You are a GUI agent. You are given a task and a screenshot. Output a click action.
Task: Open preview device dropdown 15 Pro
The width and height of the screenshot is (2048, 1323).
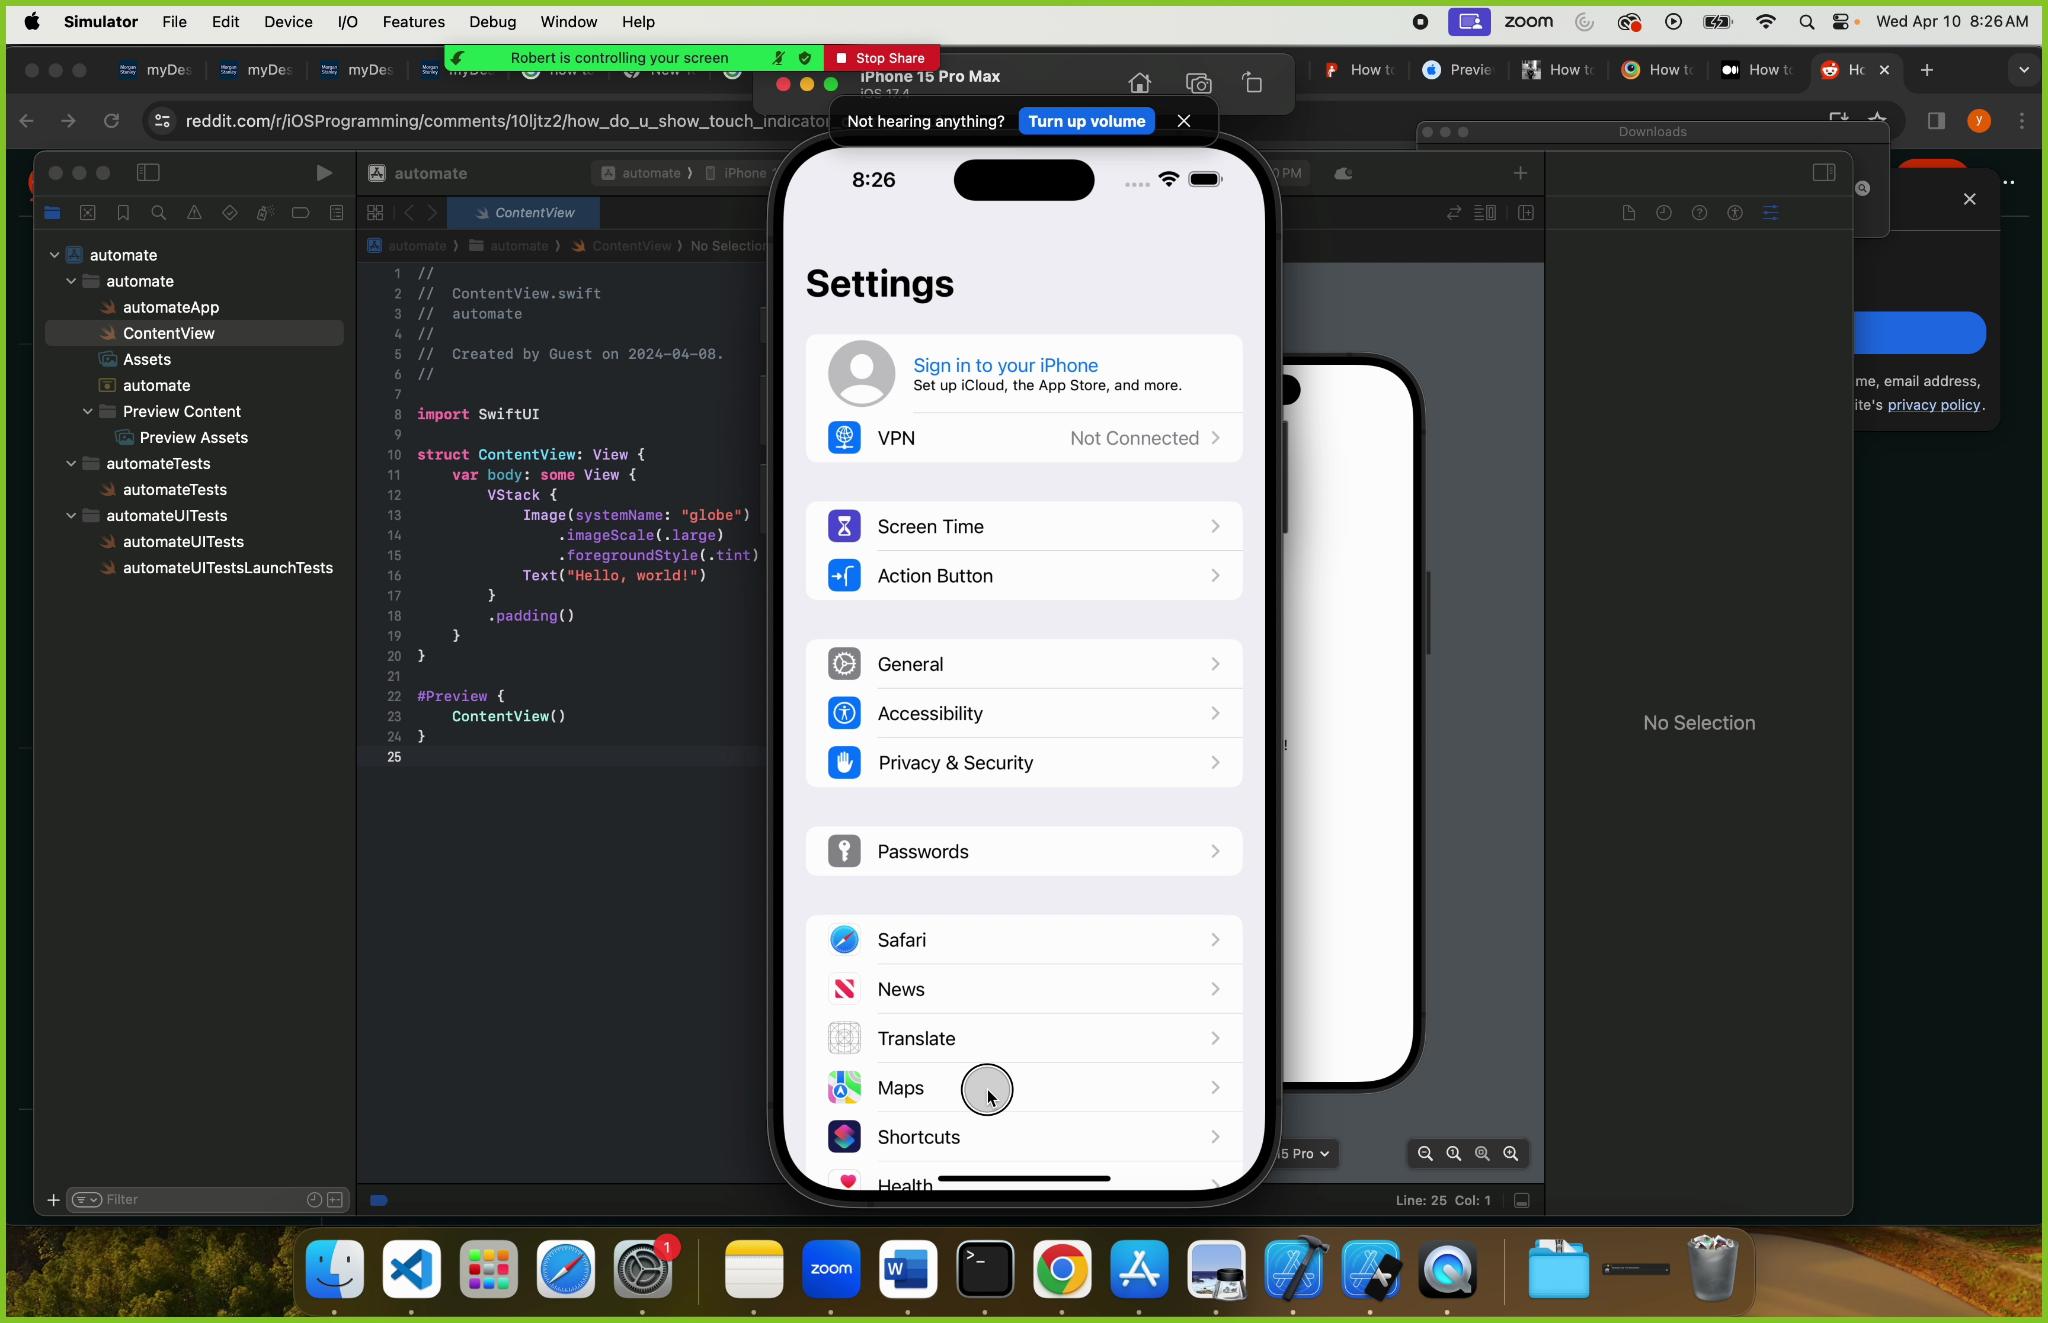click(1306, 1153)
